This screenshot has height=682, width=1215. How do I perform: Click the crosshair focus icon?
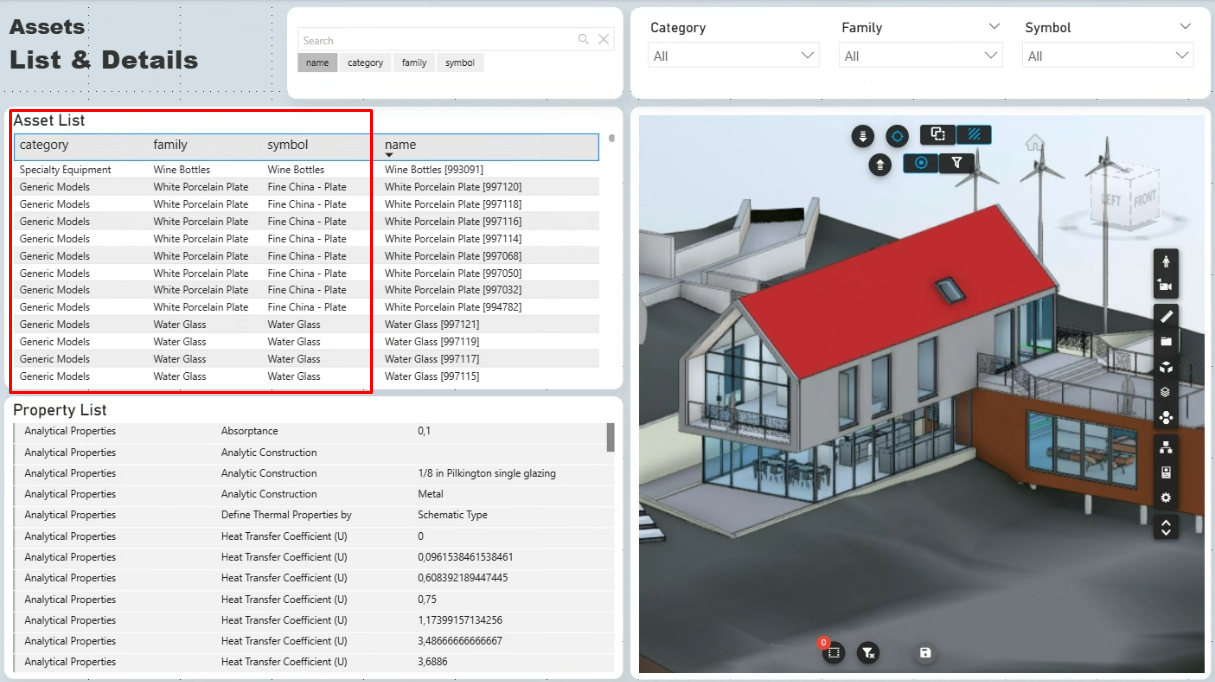click(x=897, y=135)
